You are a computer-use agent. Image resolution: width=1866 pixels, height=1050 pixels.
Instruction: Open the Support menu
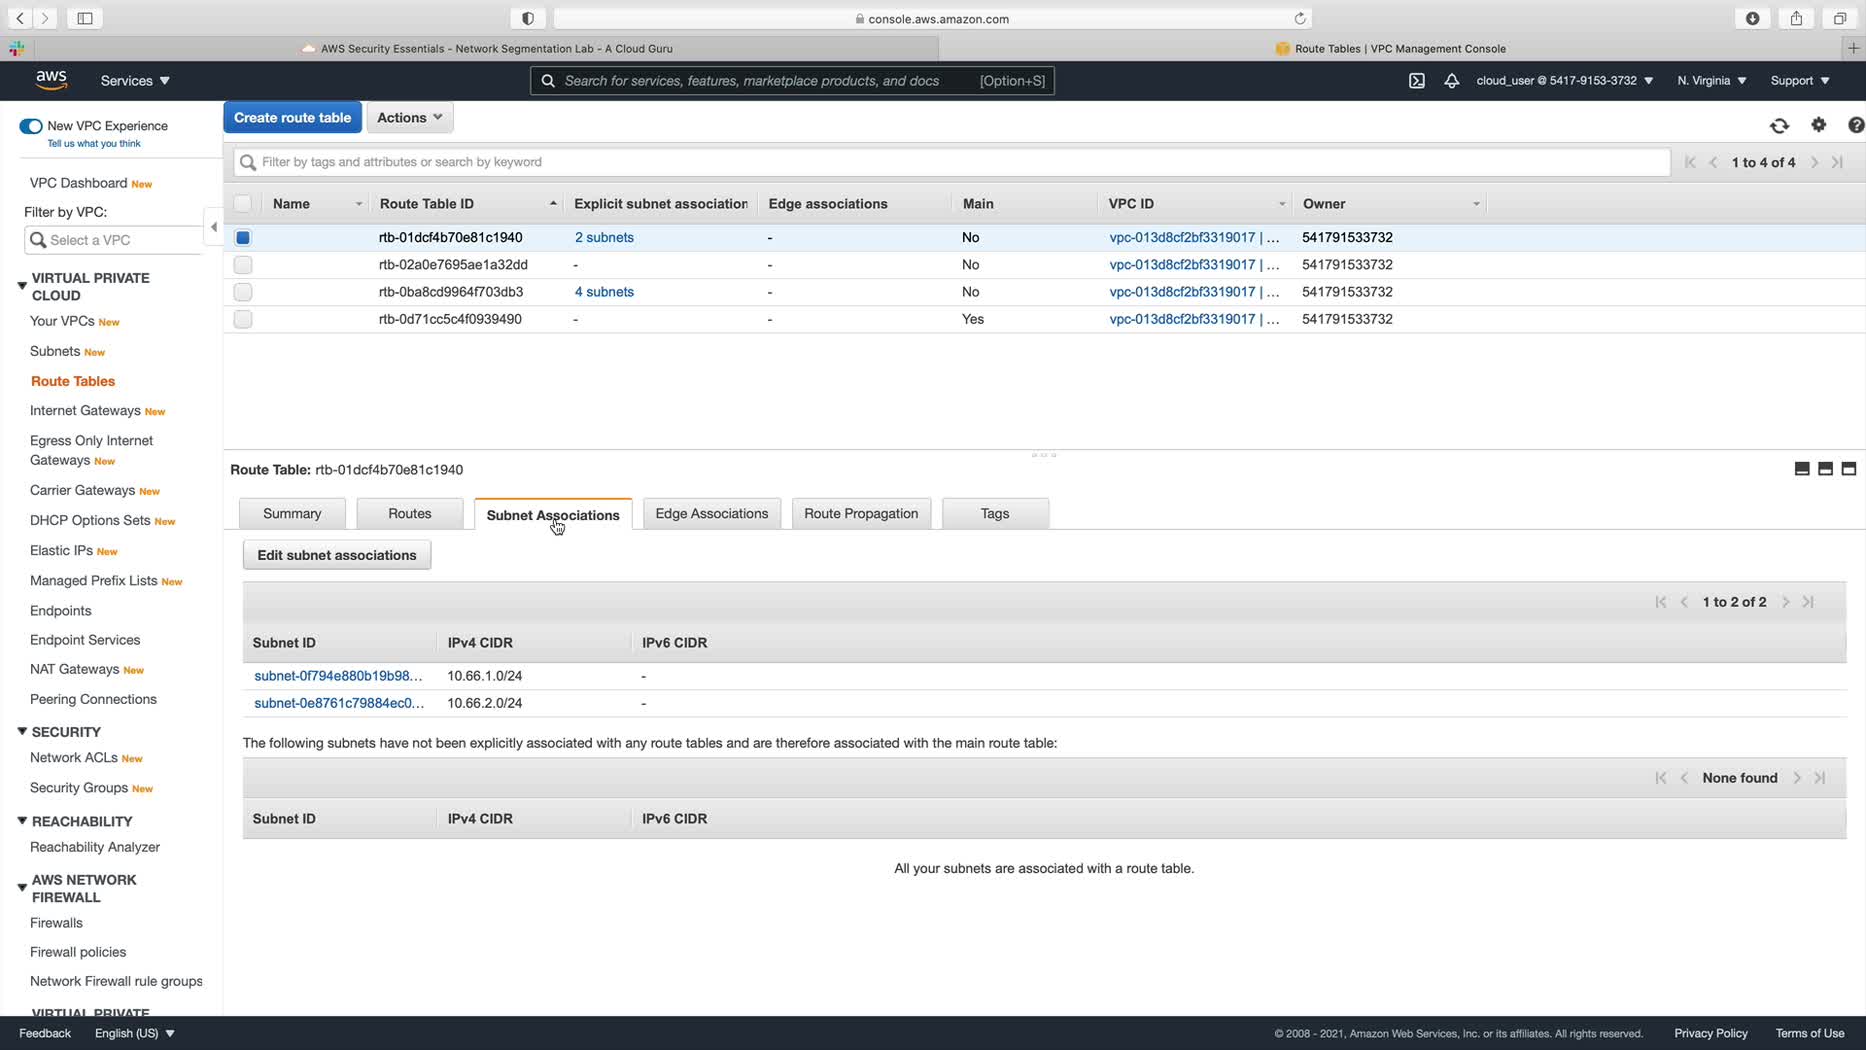[x=1800, y=81]
